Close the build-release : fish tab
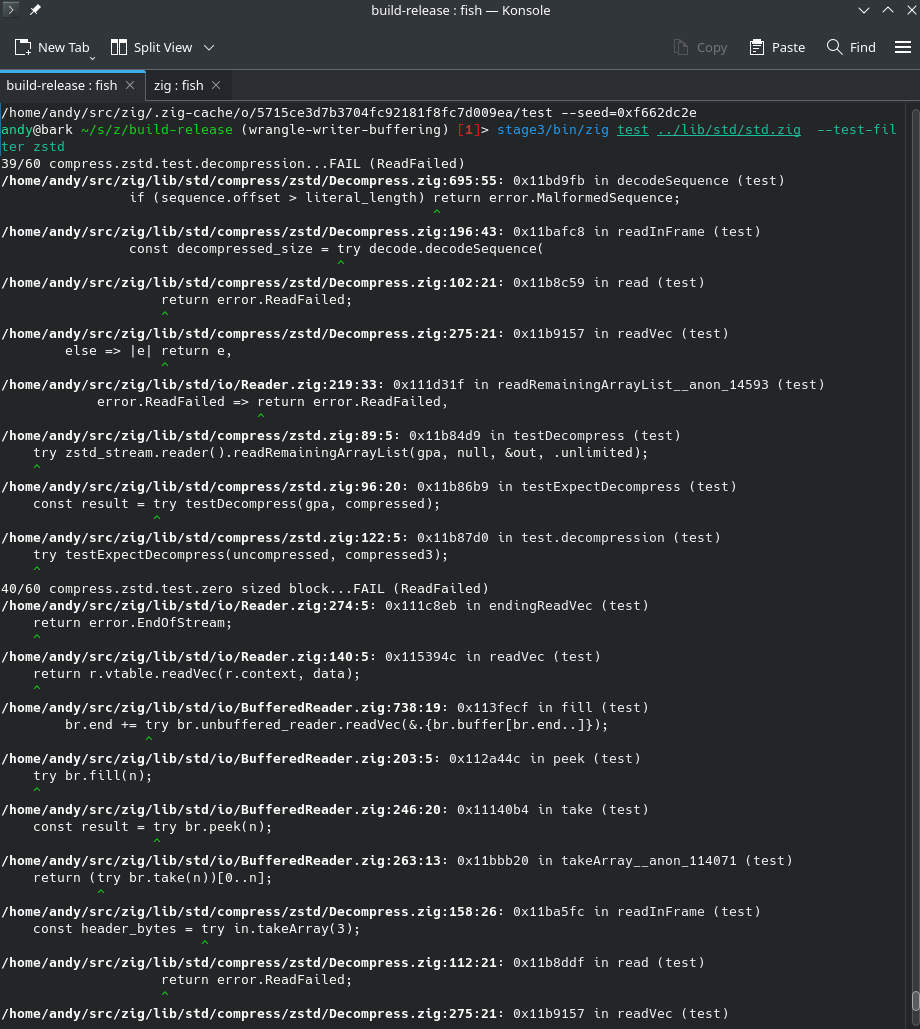This screenshot has width=920, height=1029. 130,85
